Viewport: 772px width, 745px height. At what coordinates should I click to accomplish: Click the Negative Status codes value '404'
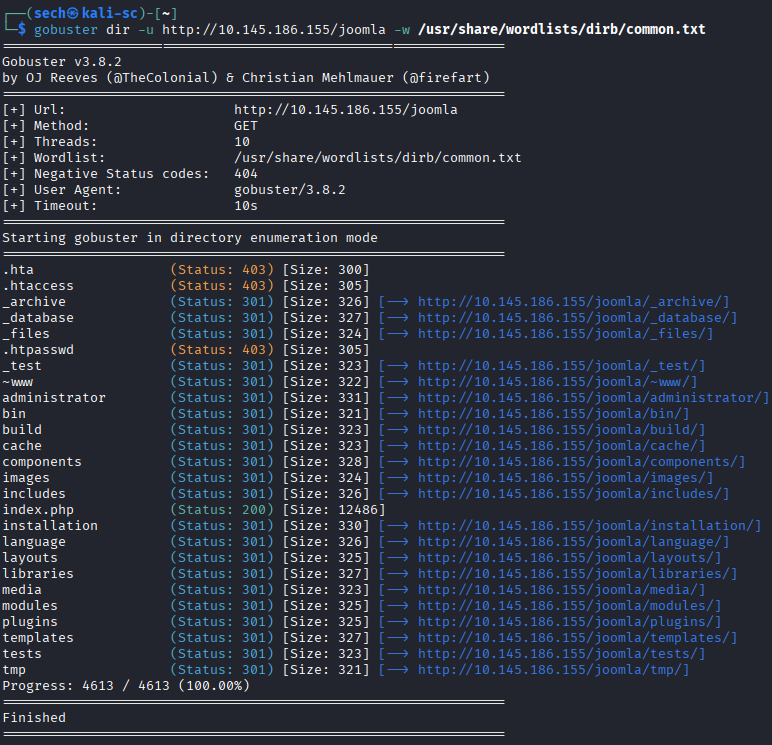click(x=246, y=174)
